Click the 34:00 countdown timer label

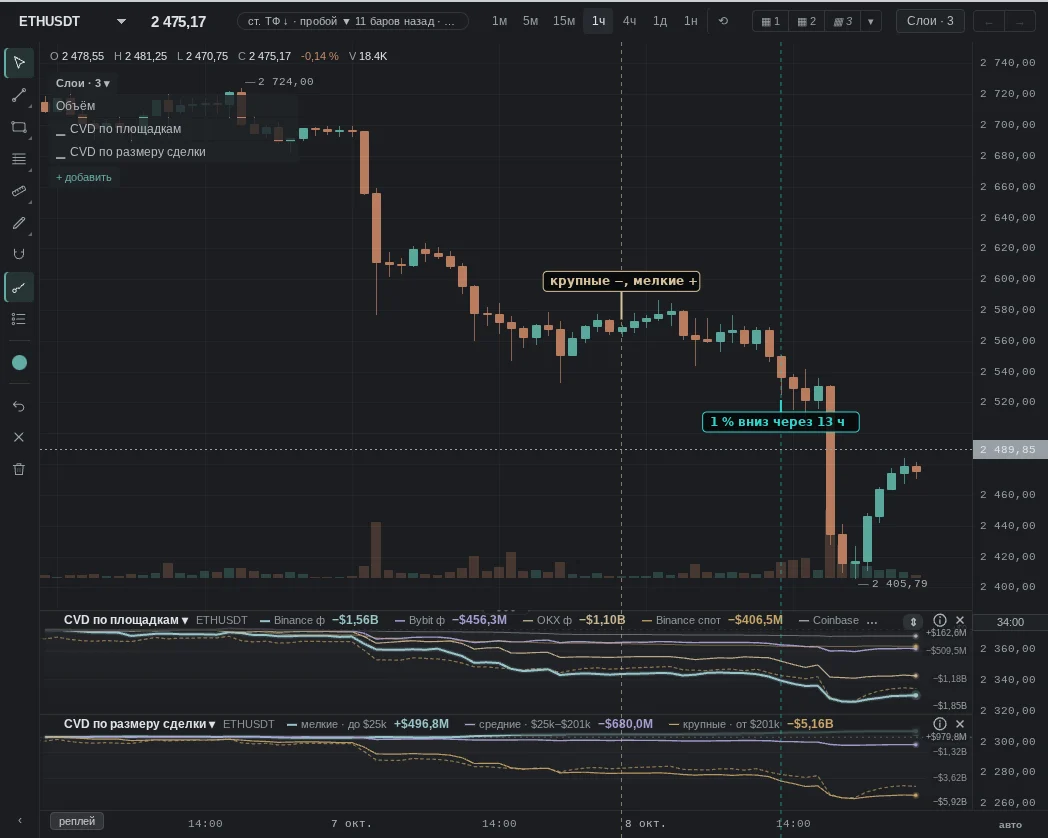(x=1010, y=622)
